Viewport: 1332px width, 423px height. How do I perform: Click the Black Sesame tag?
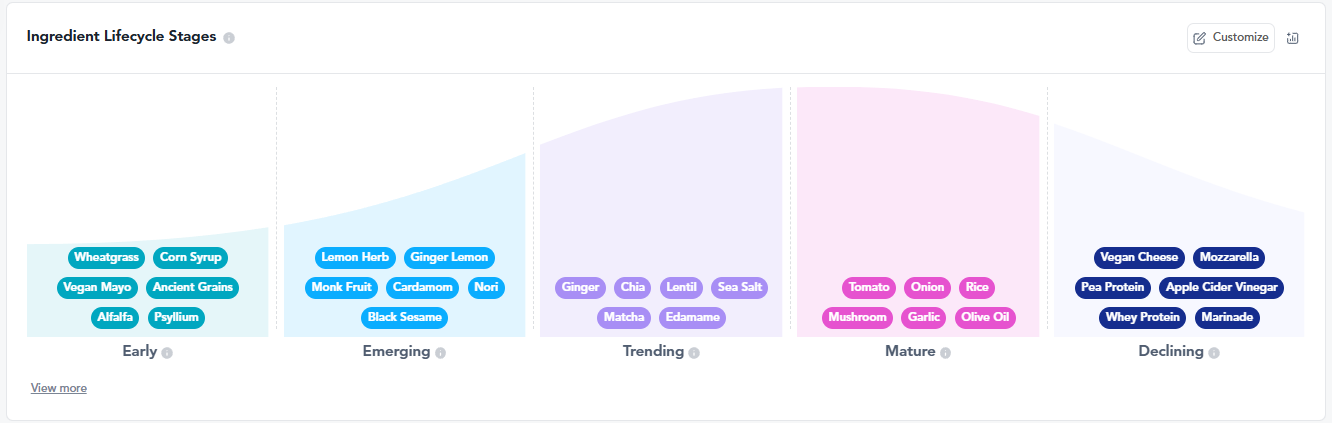pyautogui.click(x=404, y=318)
